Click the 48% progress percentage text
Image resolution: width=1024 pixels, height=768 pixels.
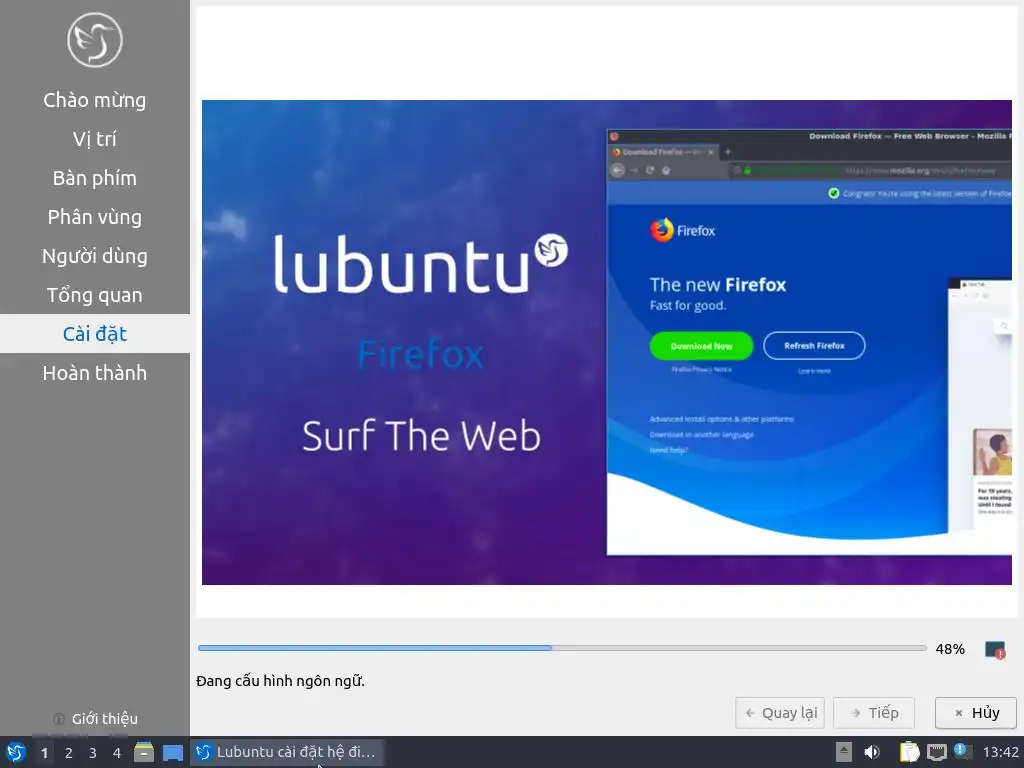coord(950,649)
